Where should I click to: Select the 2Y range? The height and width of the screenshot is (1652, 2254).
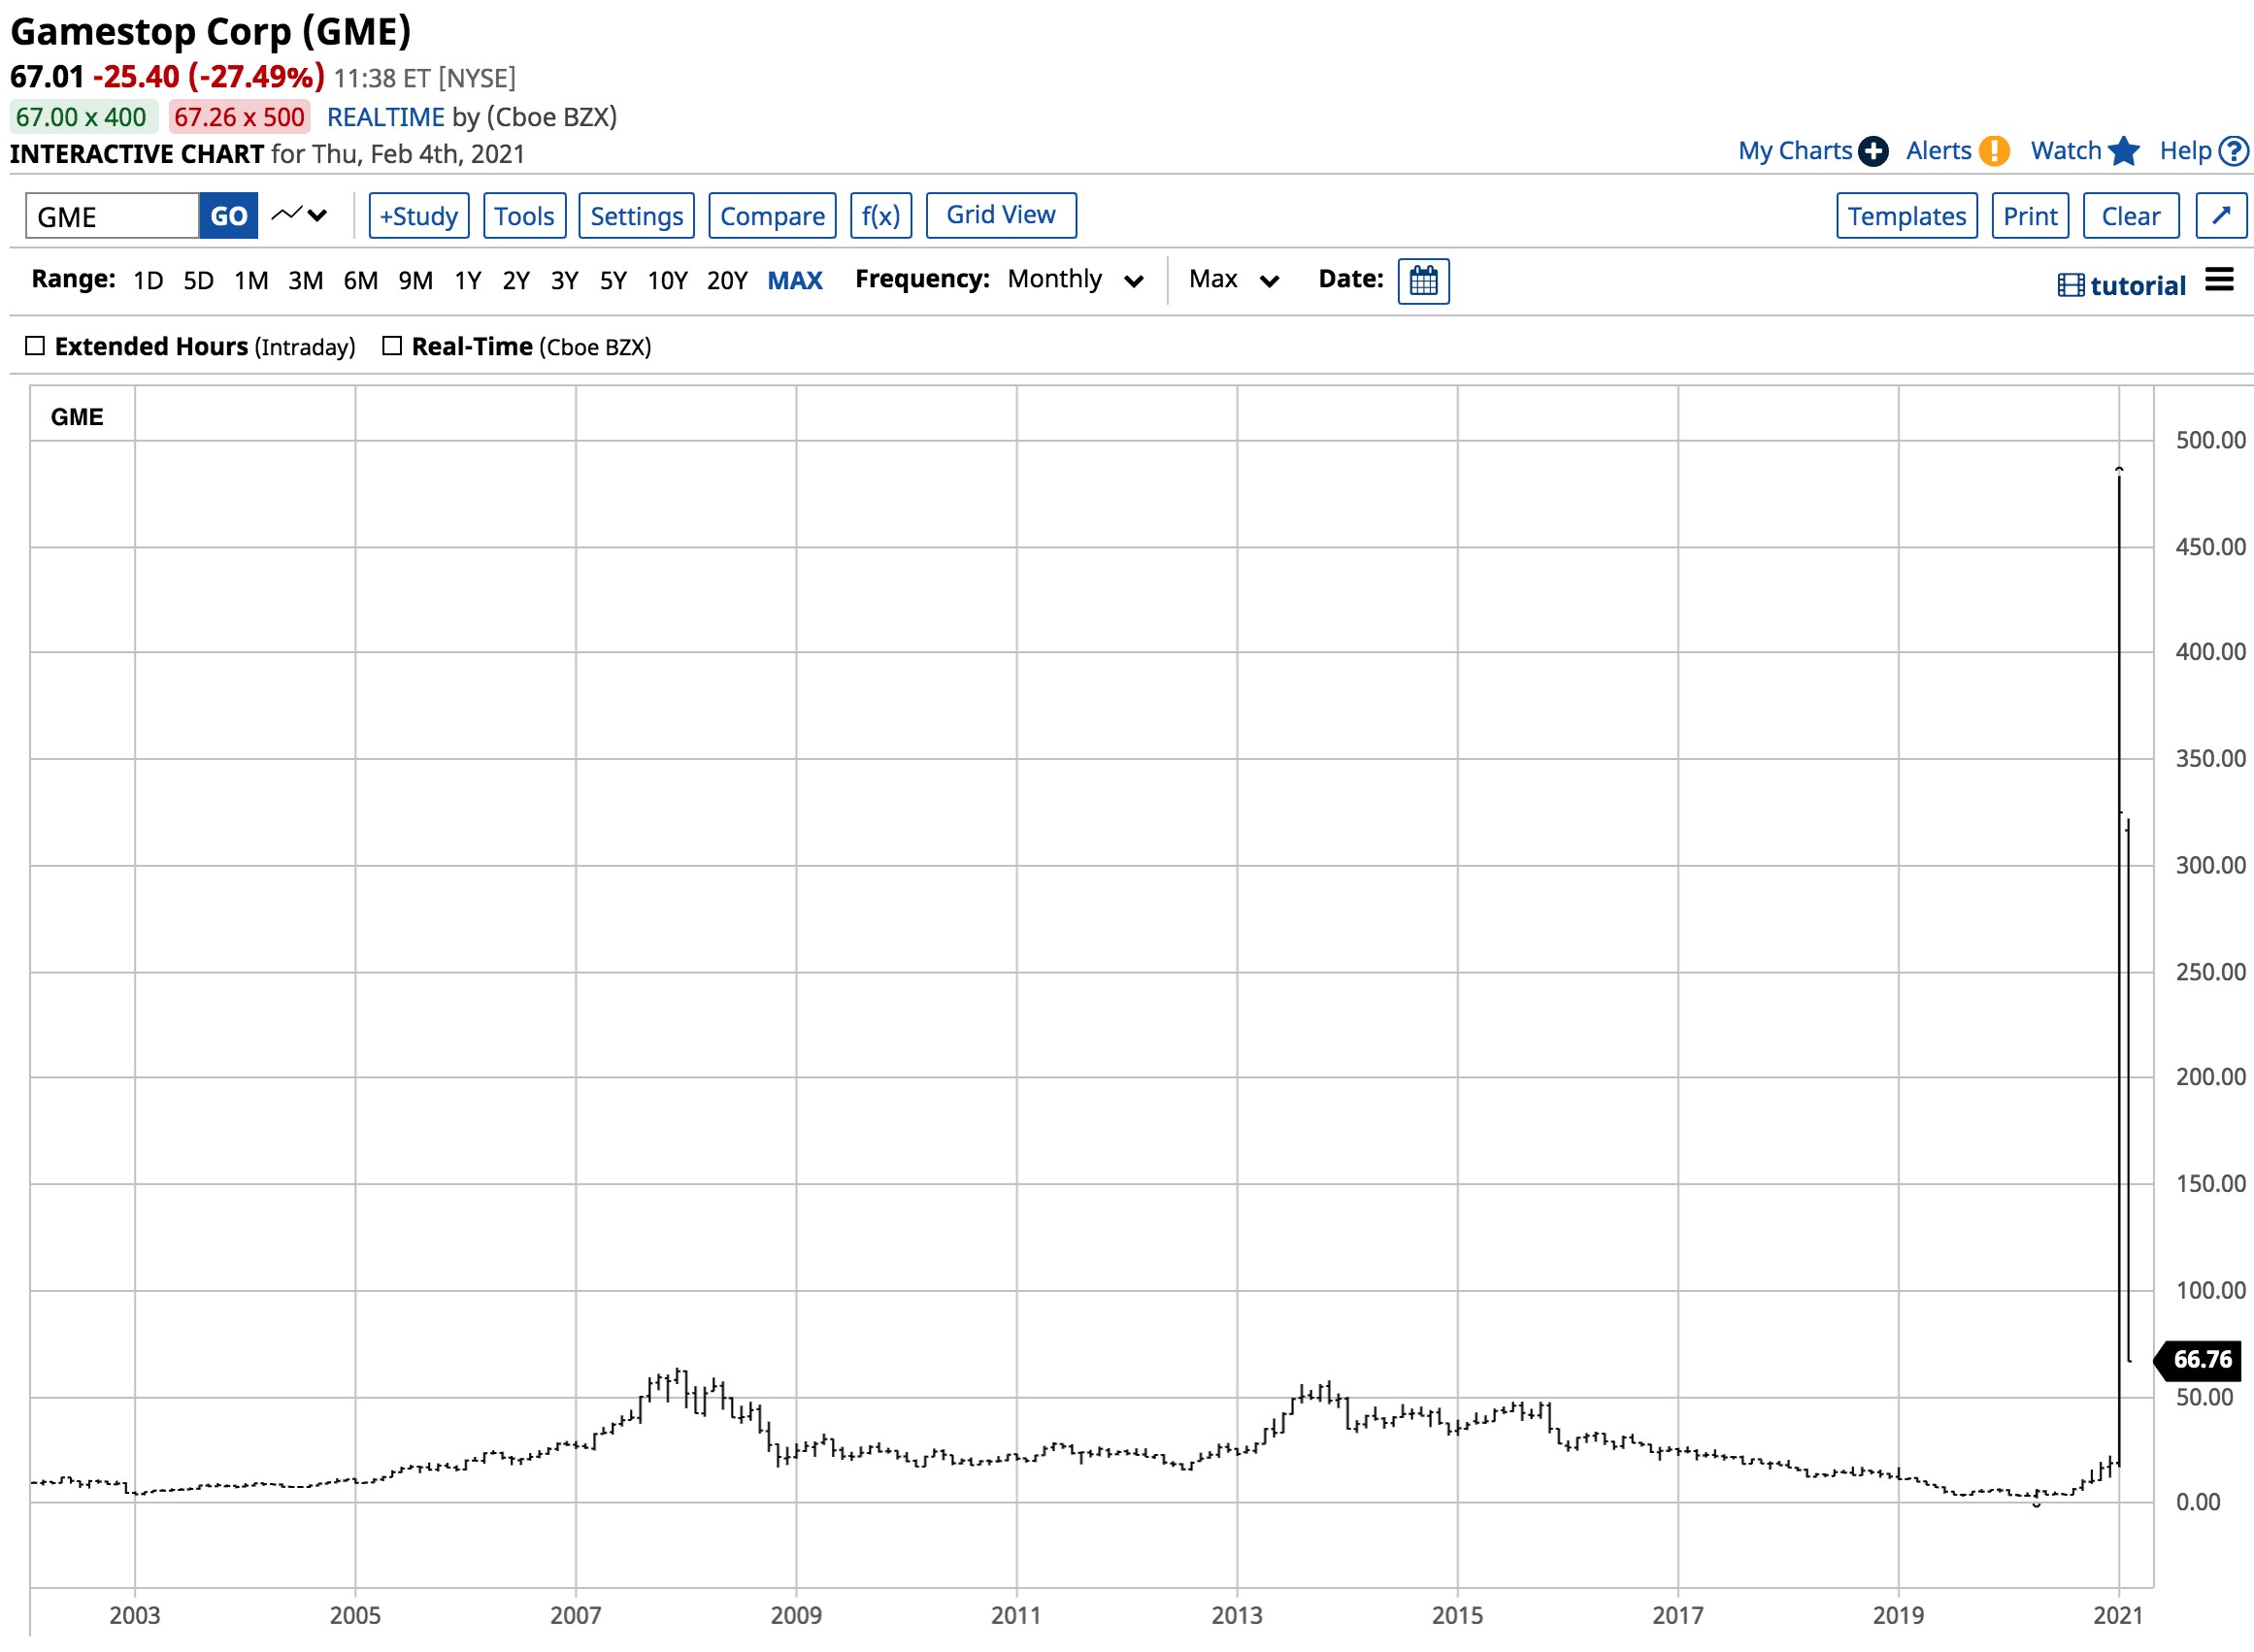click(x=515, y=280)
